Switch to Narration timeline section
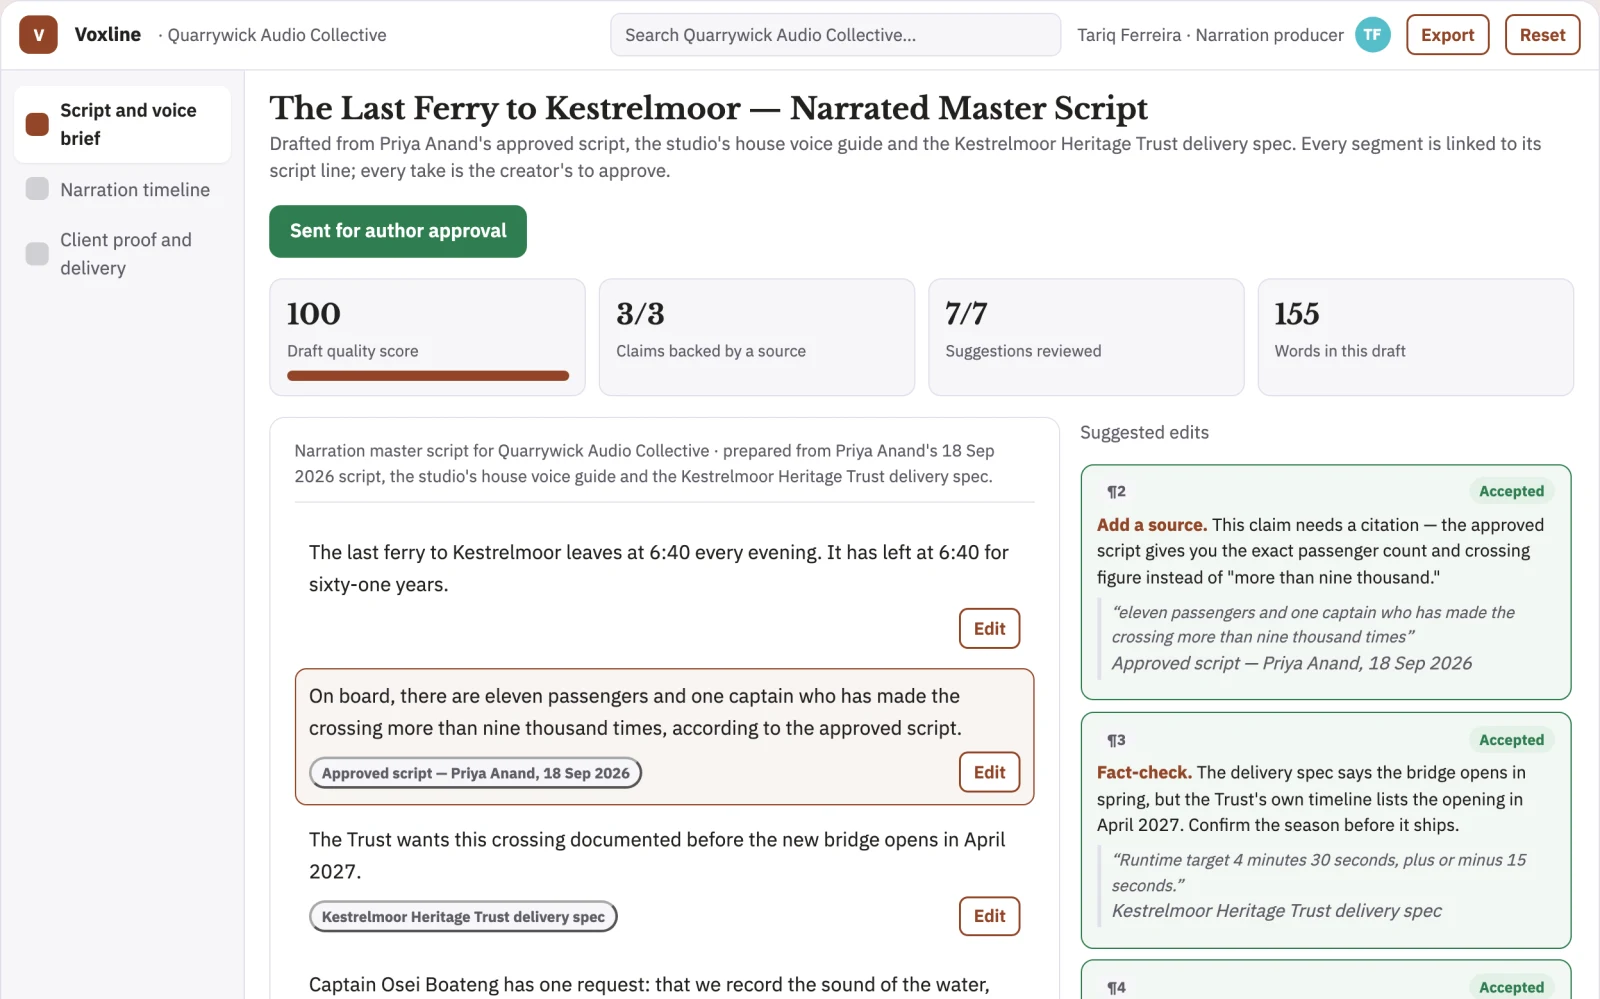 (122, 189)
